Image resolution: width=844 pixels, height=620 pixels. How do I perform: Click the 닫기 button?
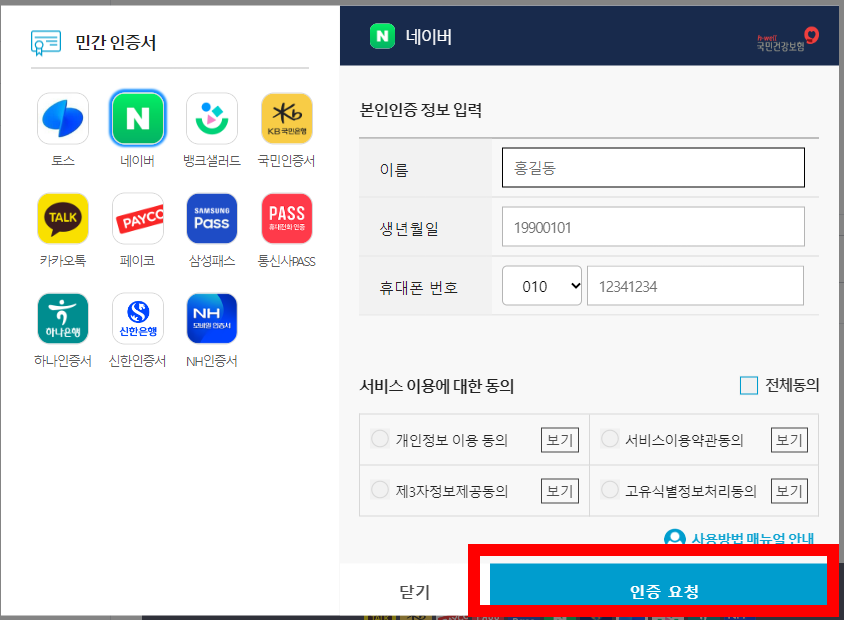pyautogui.click(x=413, y=591)
